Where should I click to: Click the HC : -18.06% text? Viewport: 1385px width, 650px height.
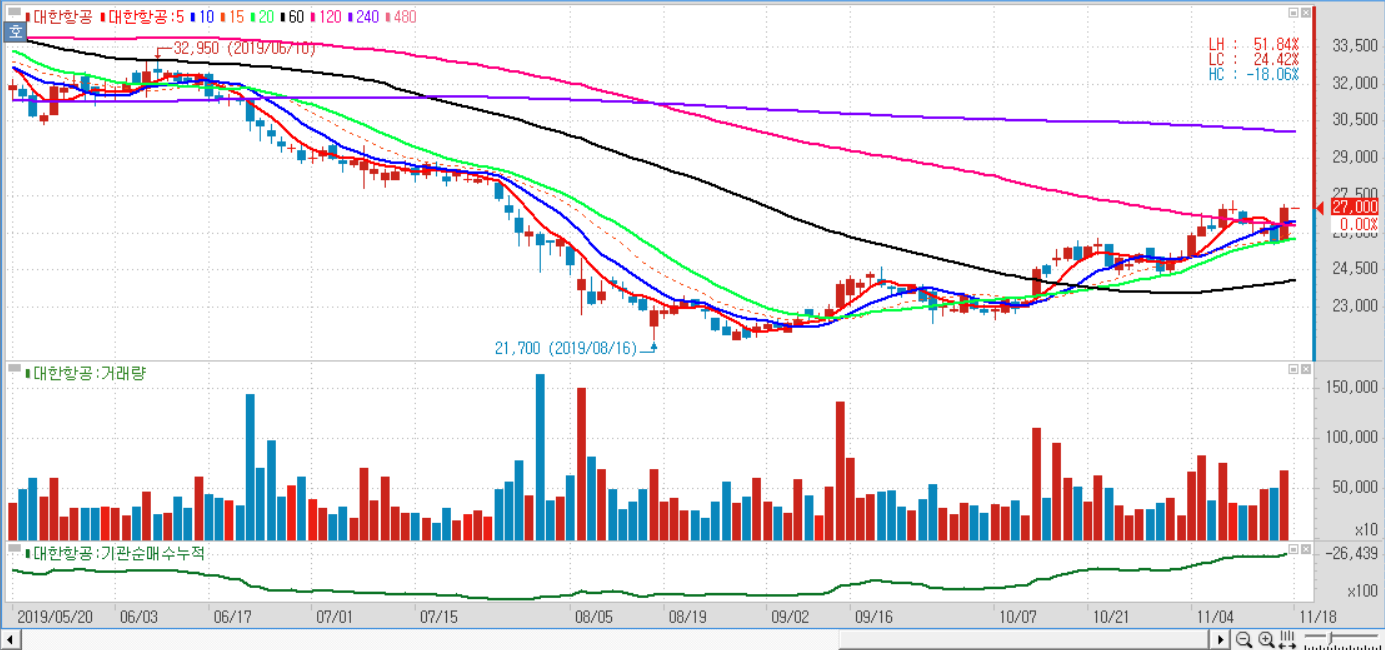tap(1253, 74)
